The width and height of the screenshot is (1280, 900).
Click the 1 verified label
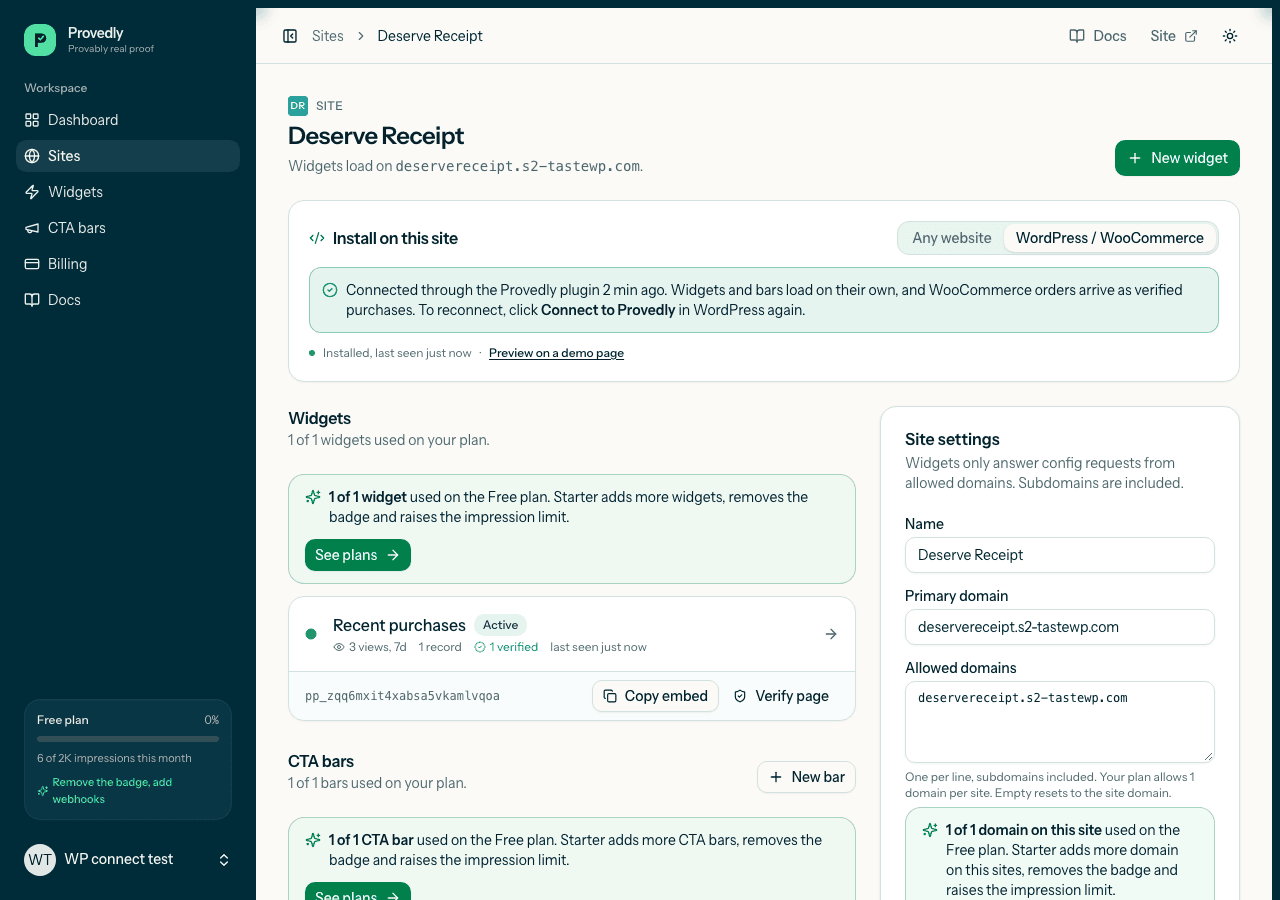pyautogui.click(x=506, y=647)
